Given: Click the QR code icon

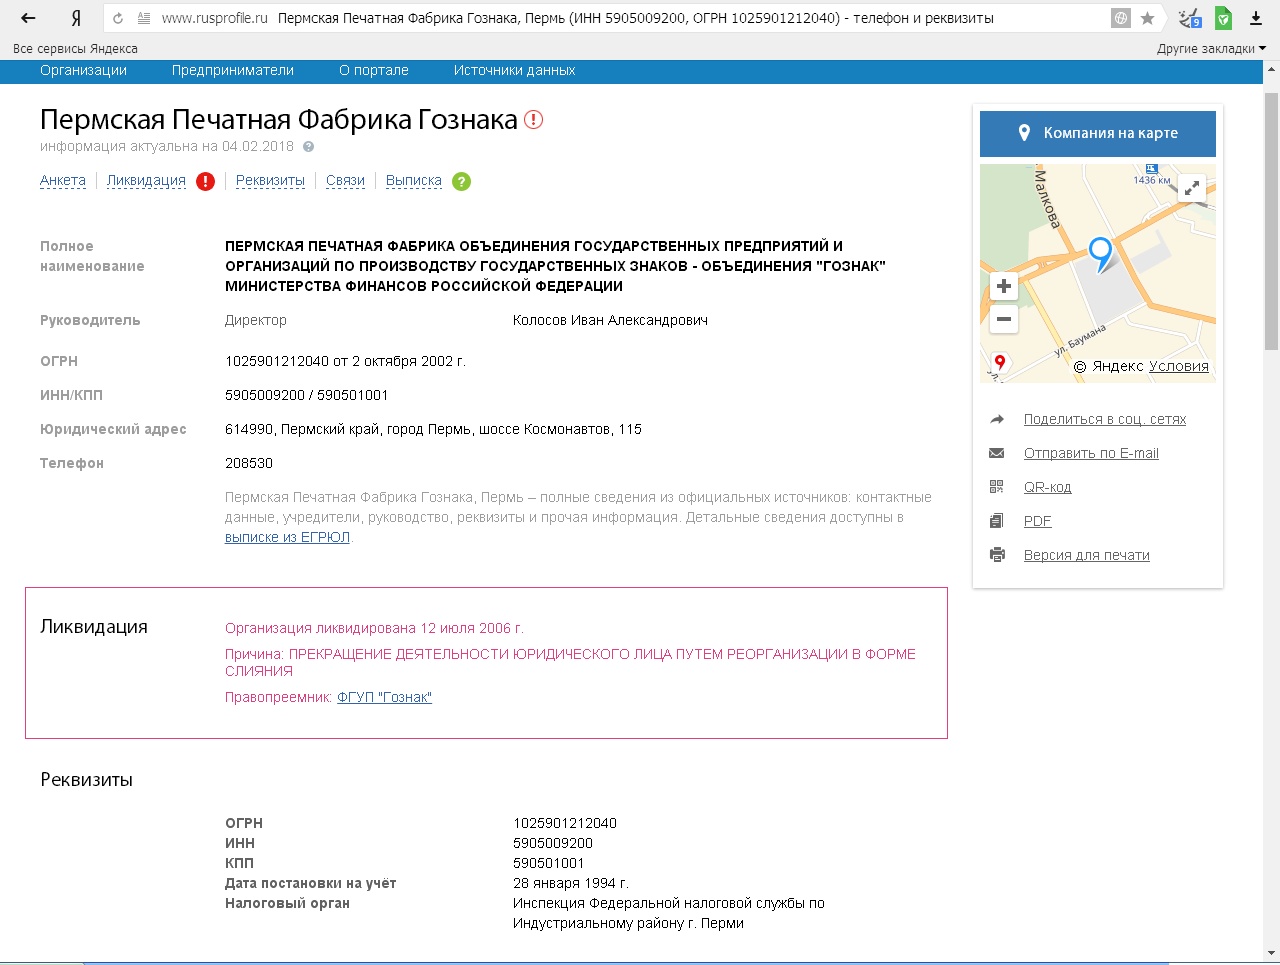Looking at the screenshot, I should [997, 487].
